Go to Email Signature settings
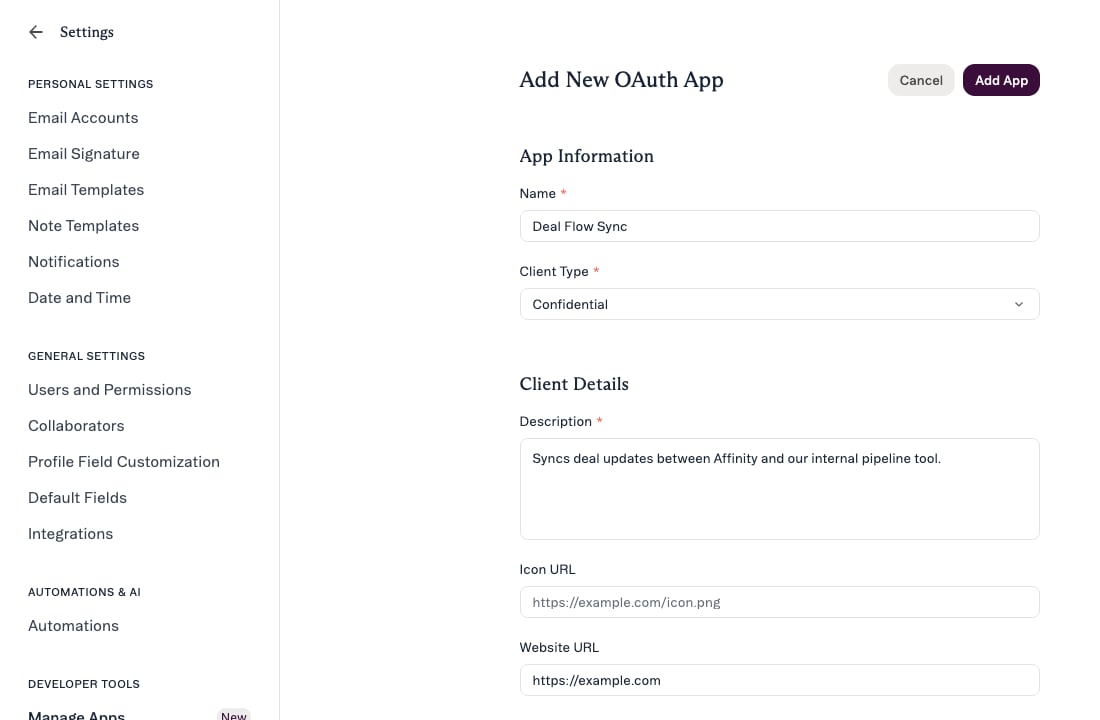The width and height of the screenshot is (1100, 720). [x=83, y=154]
